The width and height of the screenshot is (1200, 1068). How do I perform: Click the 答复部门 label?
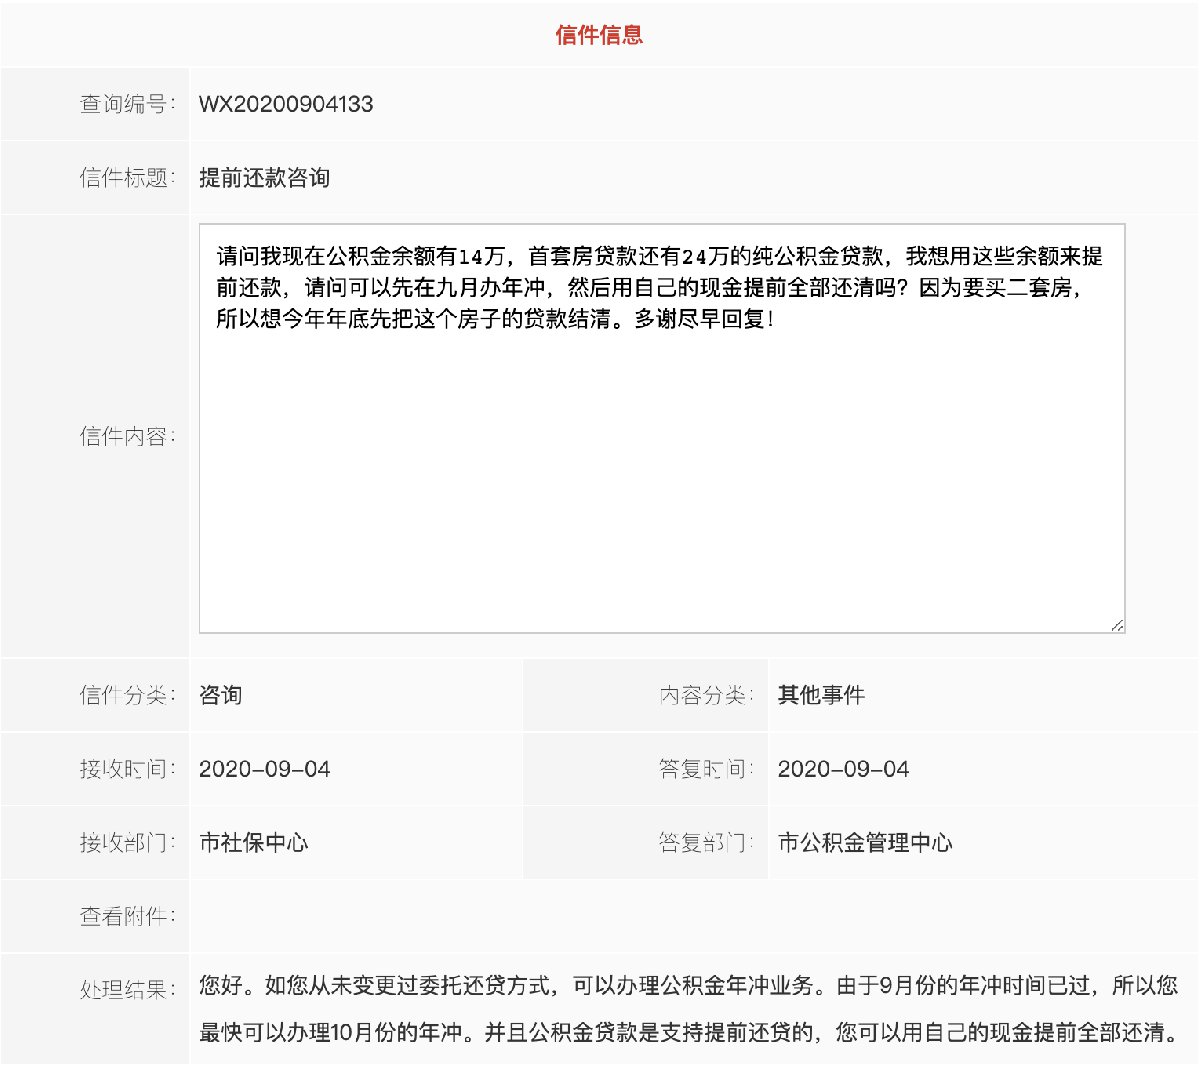pyautogui.click(x=706, y=843)
